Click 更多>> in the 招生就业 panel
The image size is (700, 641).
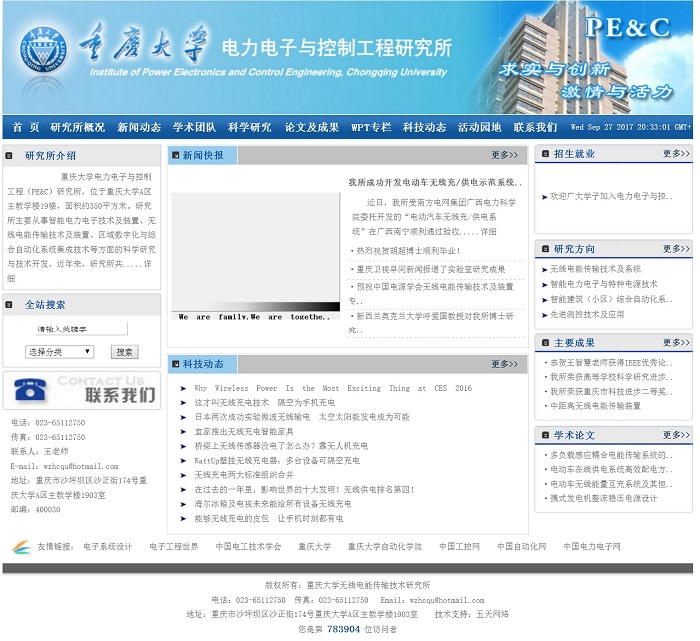pos(676,154)
